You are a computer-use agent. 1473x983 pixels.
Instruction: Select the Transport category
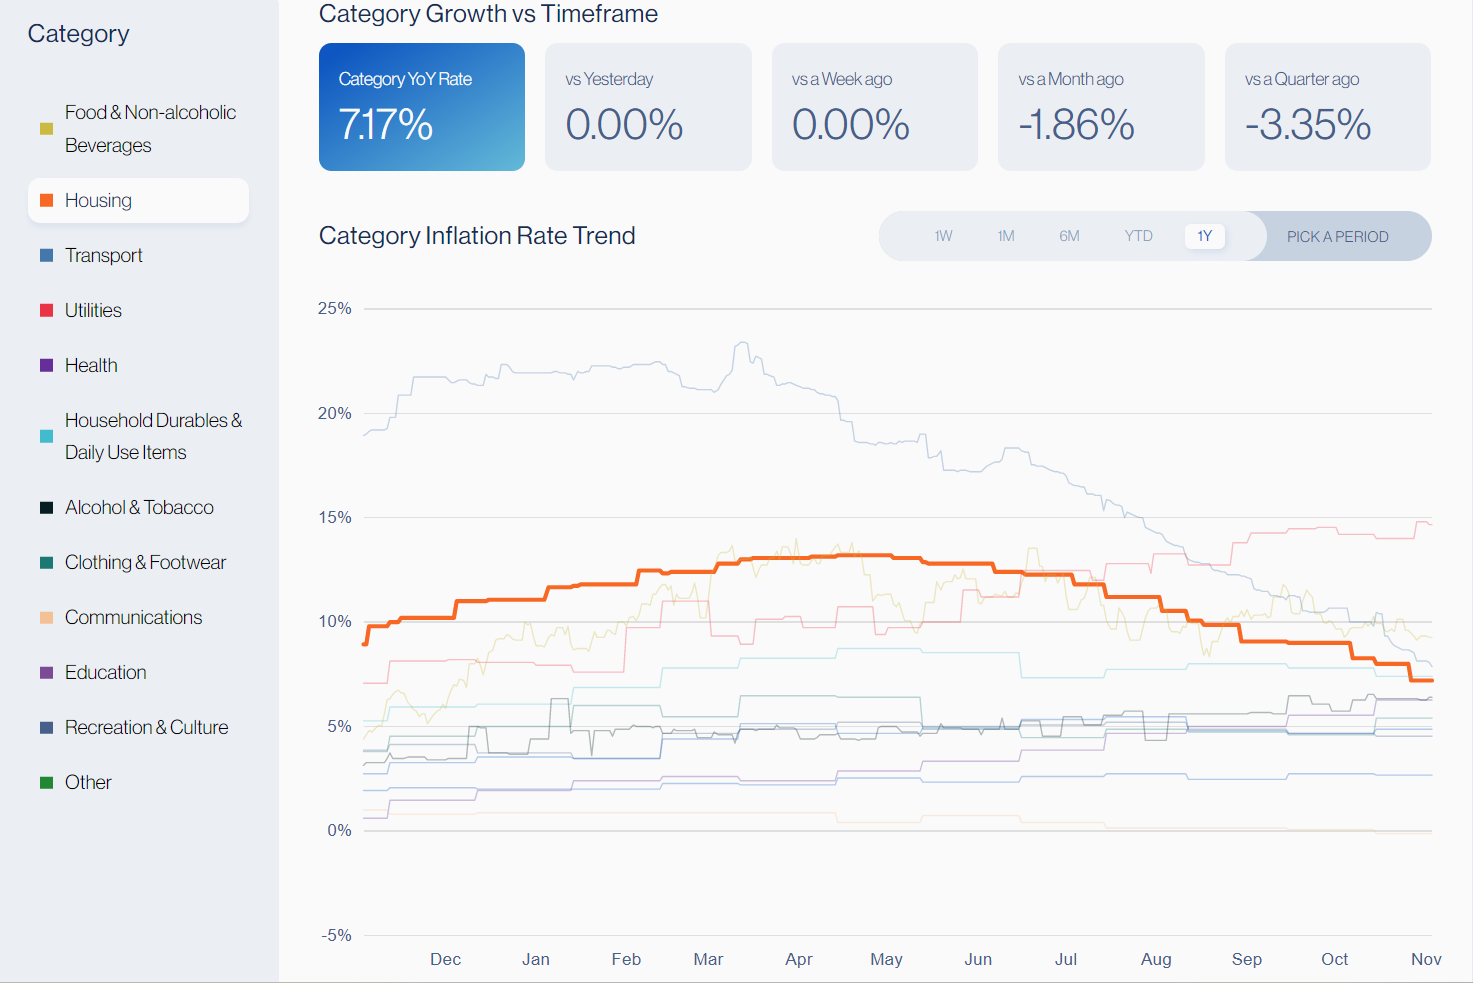coord(103,256)
